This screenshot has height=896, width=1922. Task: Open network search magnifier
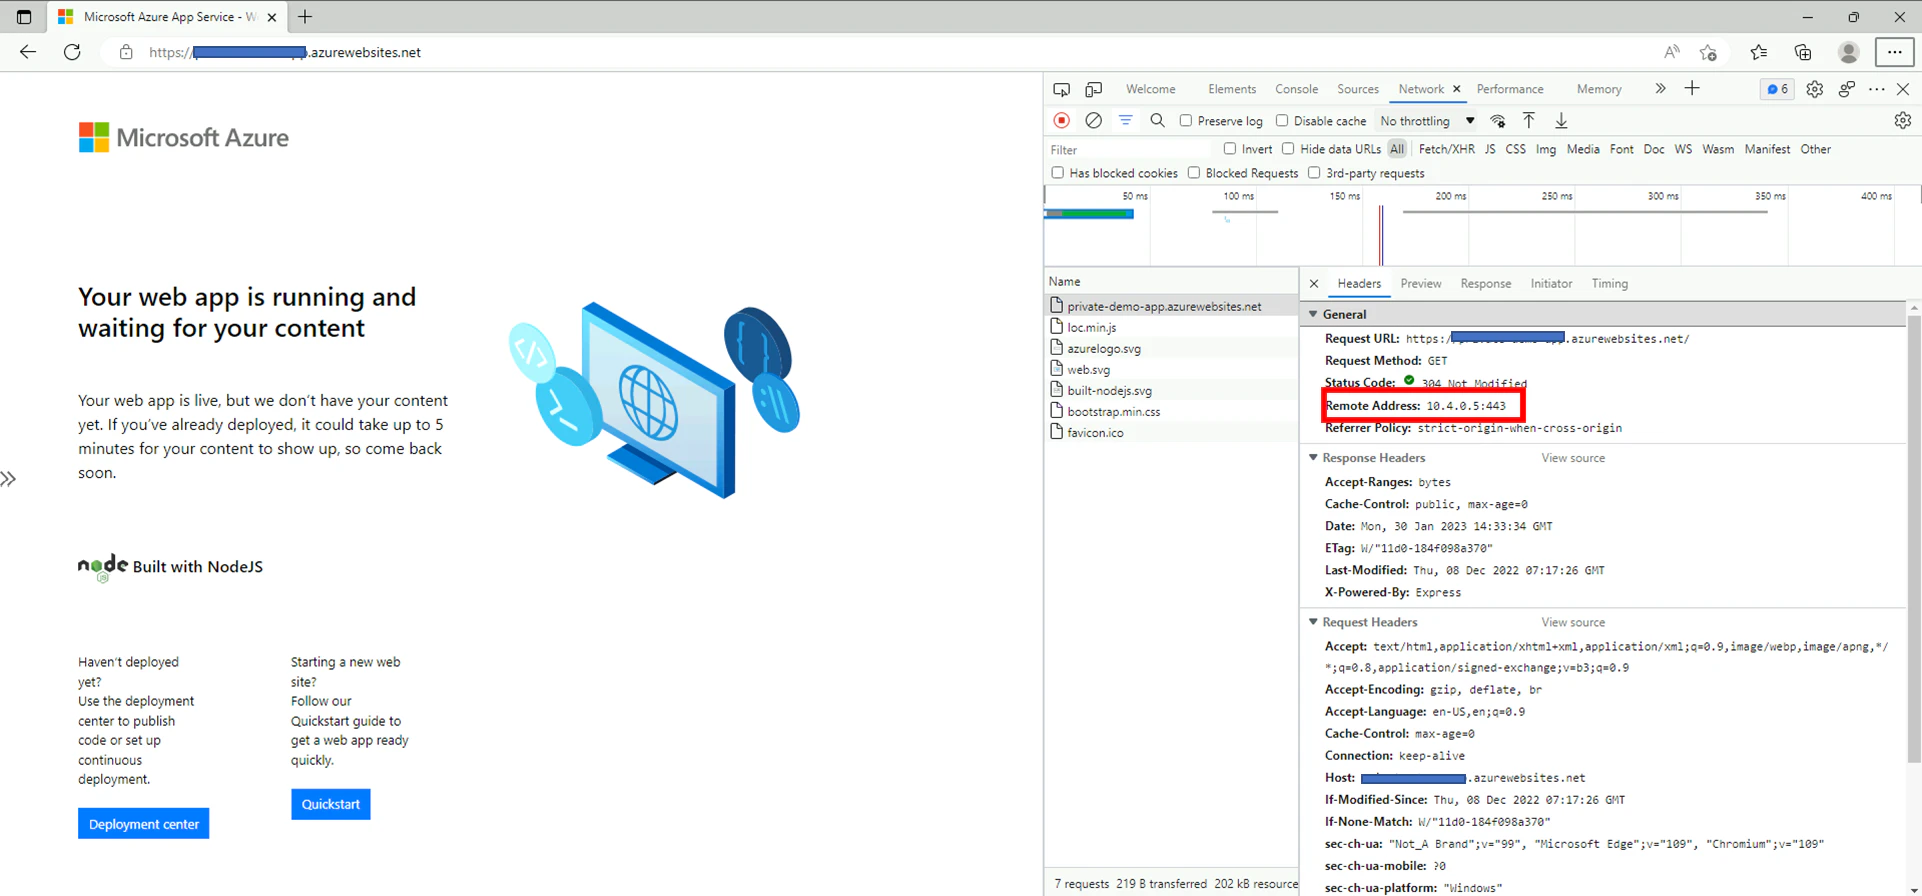[1158, 121]
